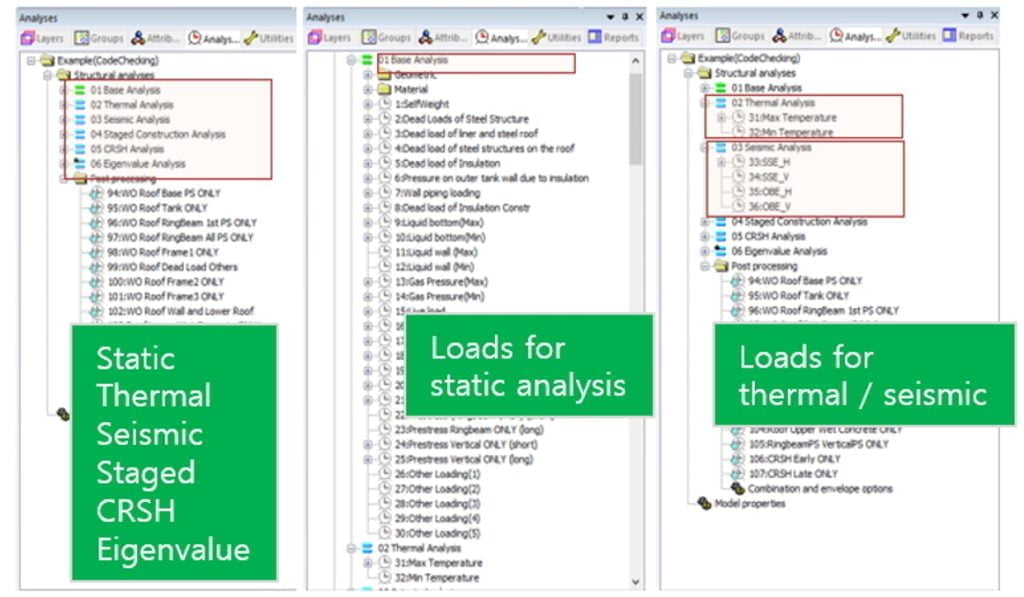
Task: Click the Layers tab icon in left panel
Action: coord(27,38)
